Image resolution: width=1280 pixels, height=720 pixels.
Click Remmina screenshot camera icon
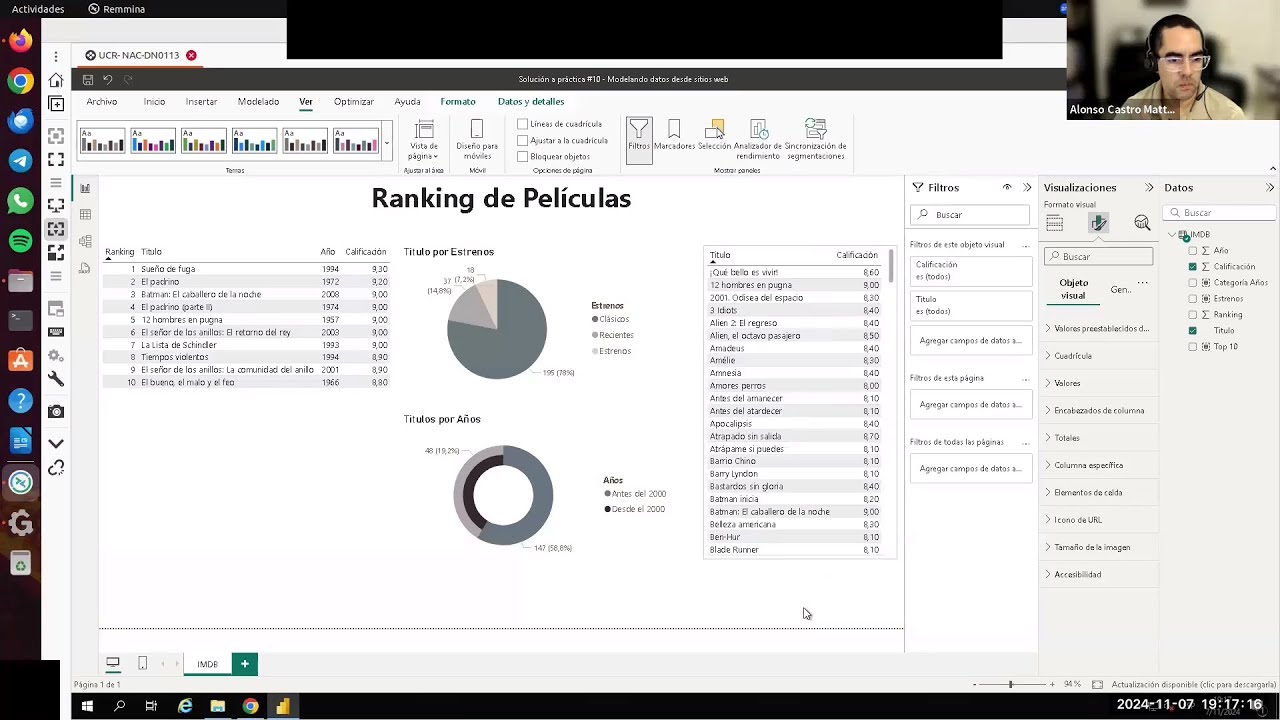pyautogui.click(x=56, y=411)
